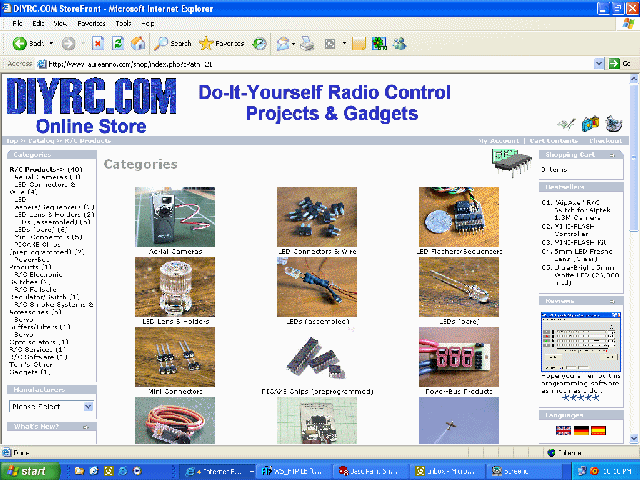
Task: Select the German flag language icon
Action: 581,430
